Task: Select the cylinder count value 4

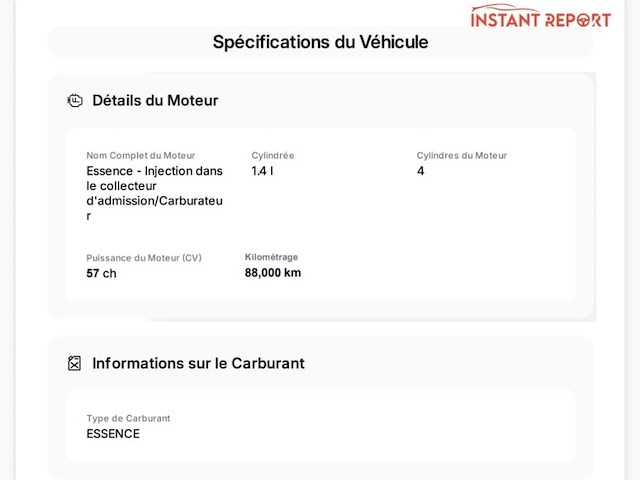Action: (420, 171)
